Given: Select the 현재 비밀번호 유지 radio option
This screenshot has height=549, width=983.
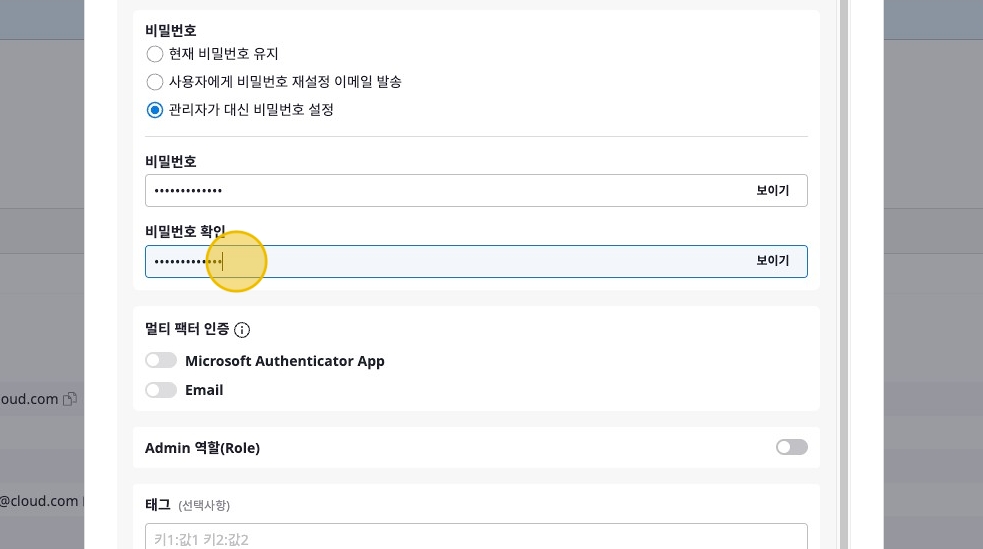Looking at the screenshot, I should pos(155,54).
